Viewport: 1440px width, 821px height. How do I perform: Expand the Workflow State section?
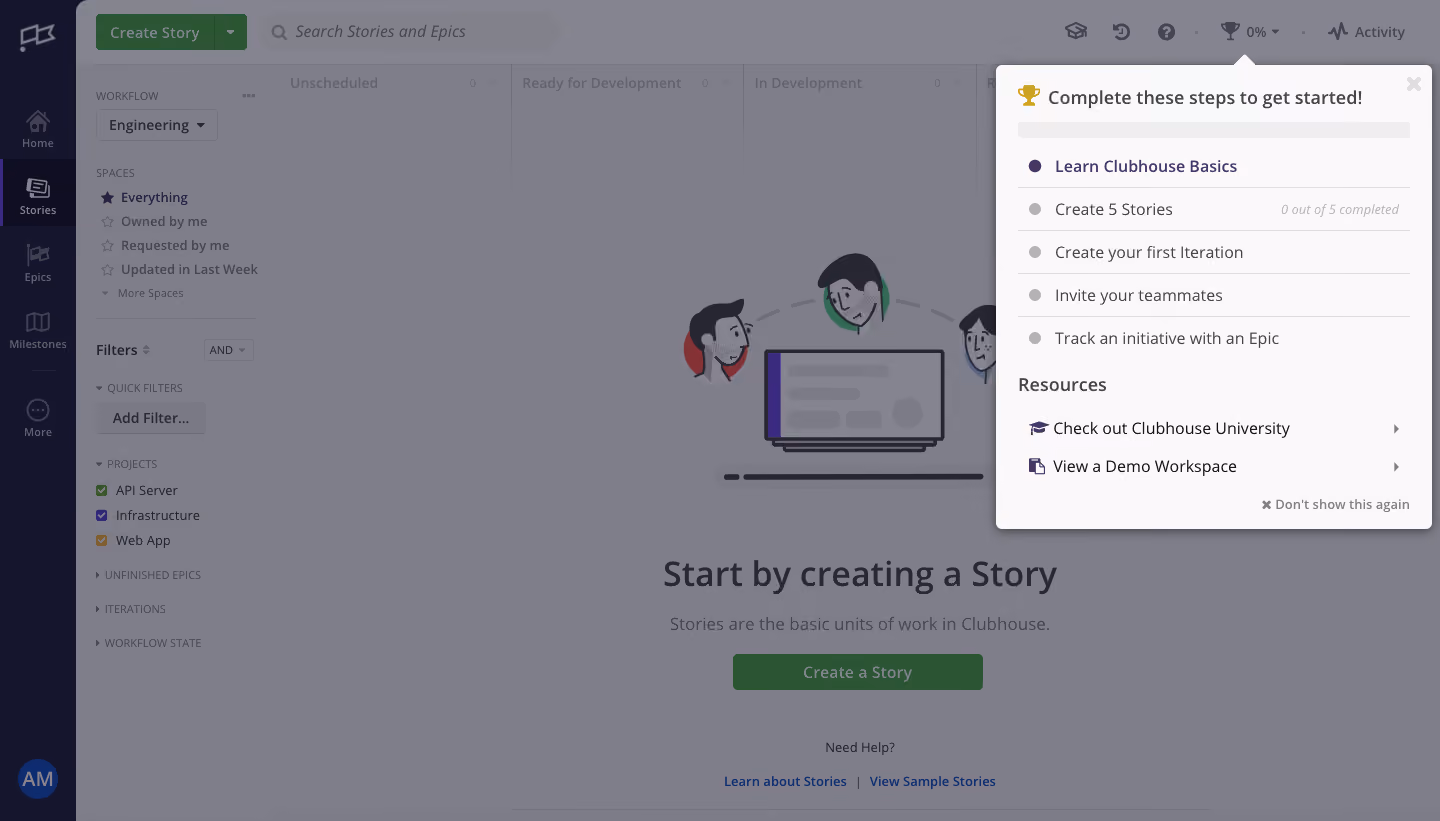148,643
